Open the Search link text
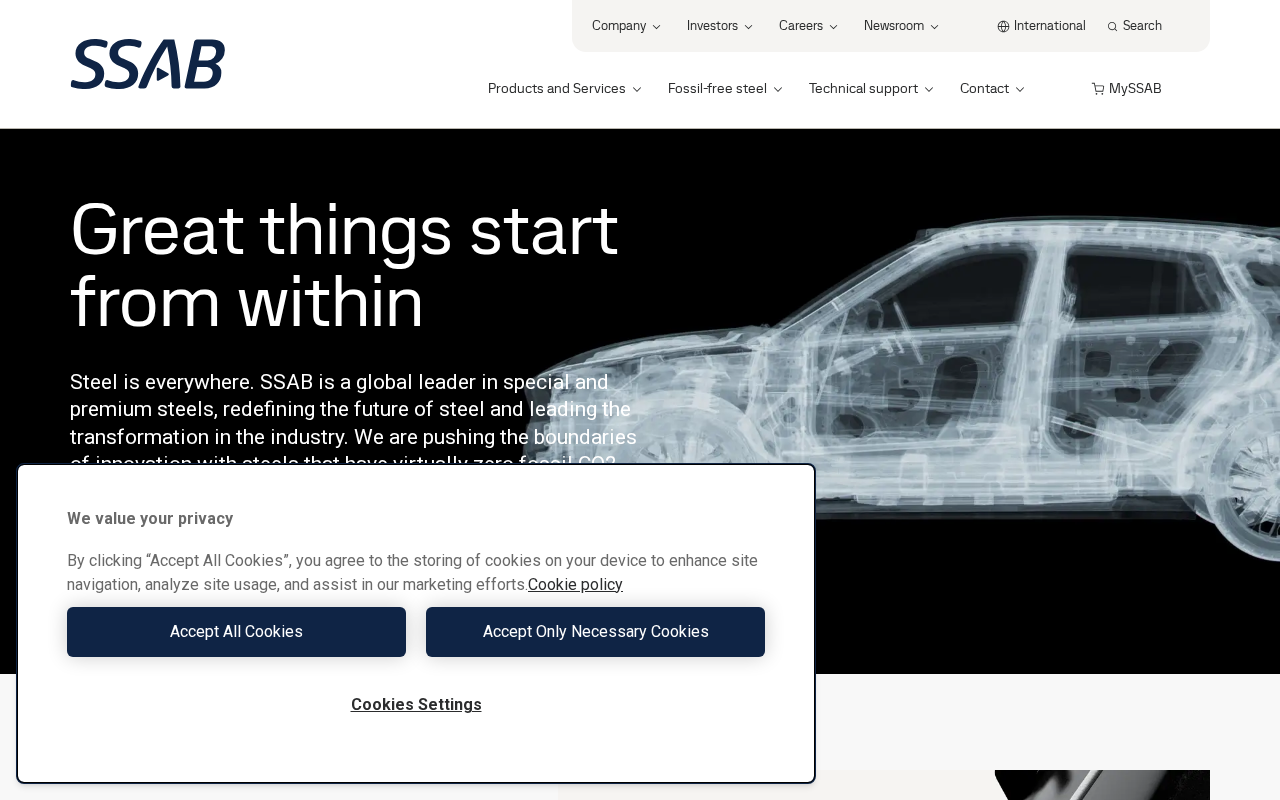 point(1142,26)
